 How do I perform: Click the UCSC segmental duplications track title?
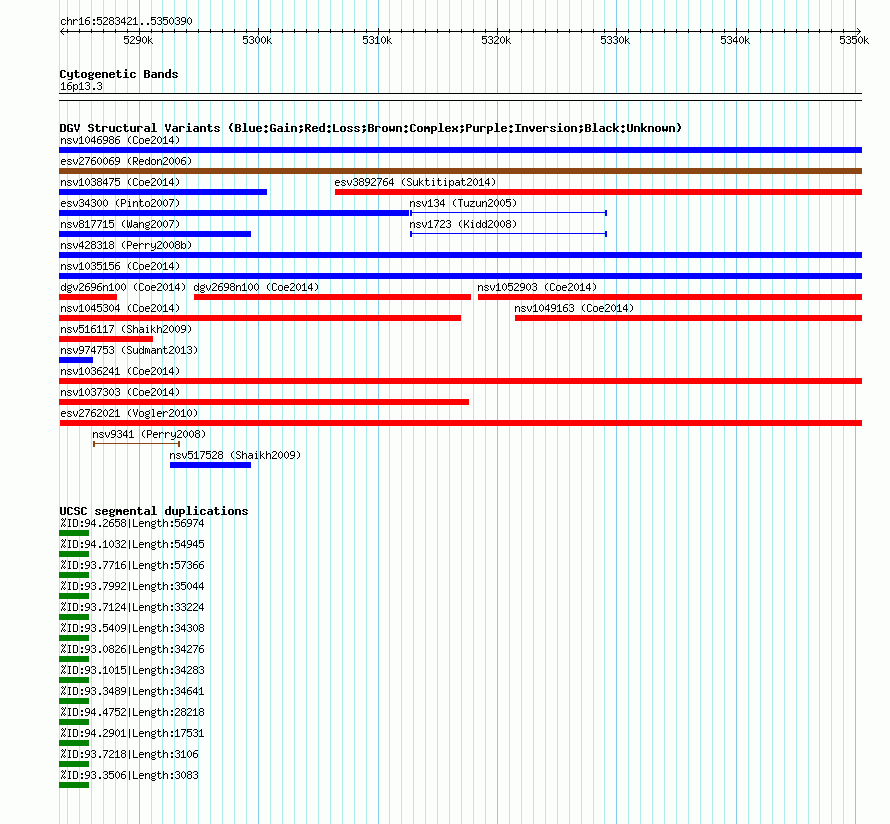tap(154, 511)
